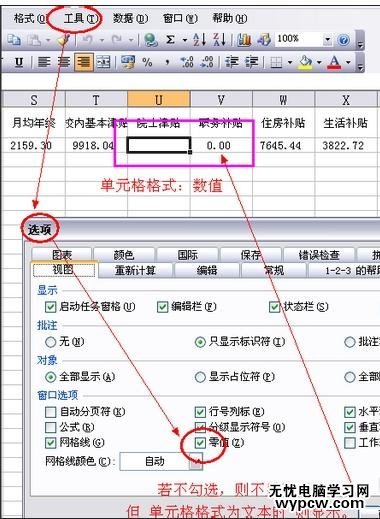Apply Comma style format

point(167,62)
